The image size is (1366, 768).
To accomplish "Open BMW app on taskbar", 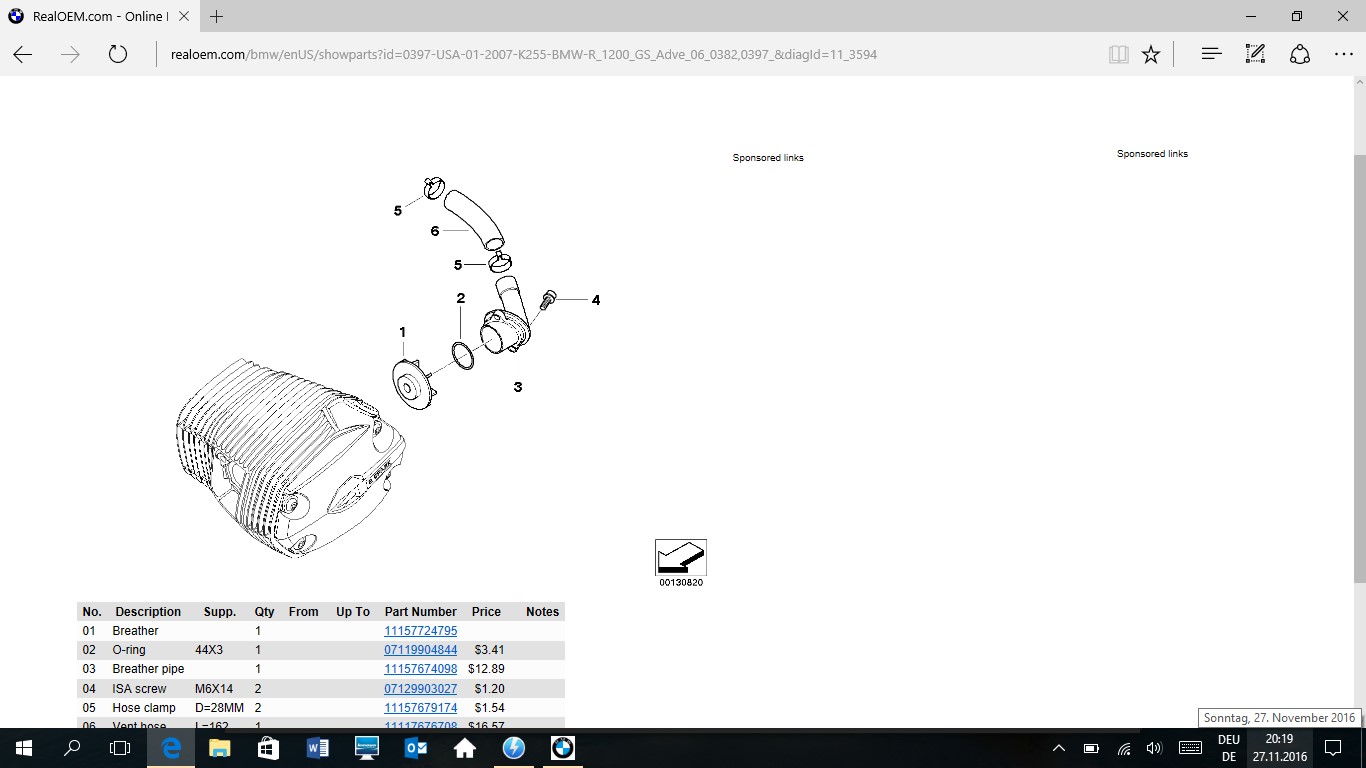I will click(x=563, y=748).
